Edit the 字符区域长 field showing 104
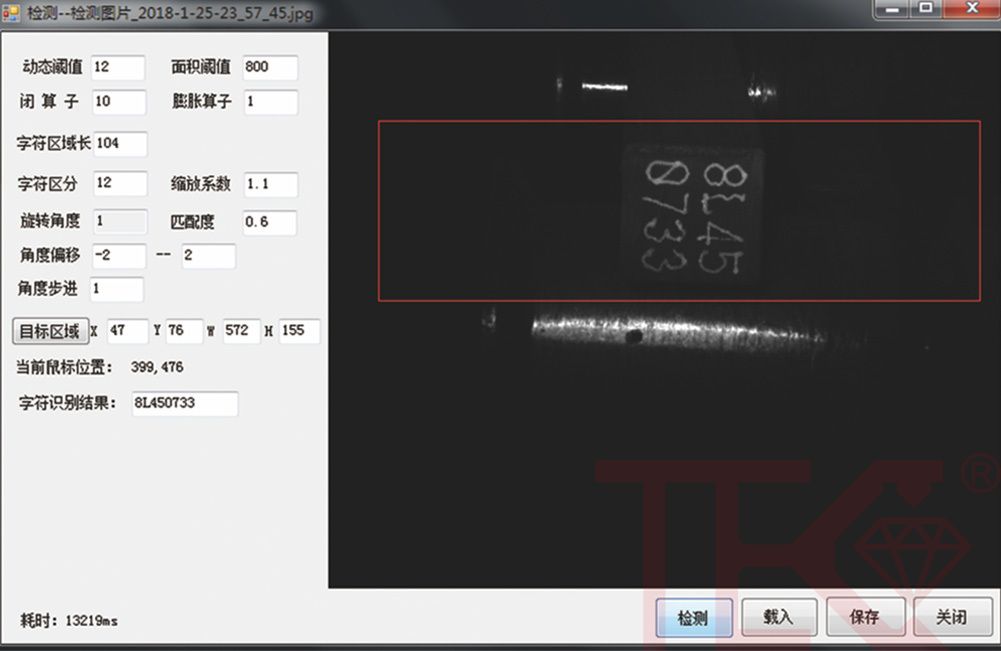 point(120,143)
